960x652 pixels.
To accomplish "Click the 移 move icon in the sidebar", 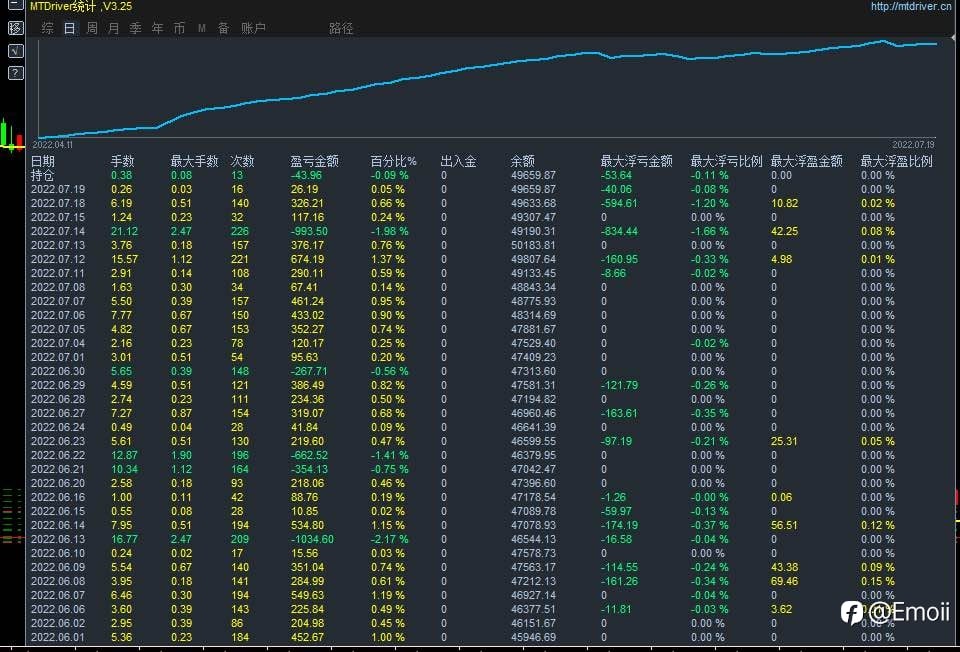I will [15, 28].
